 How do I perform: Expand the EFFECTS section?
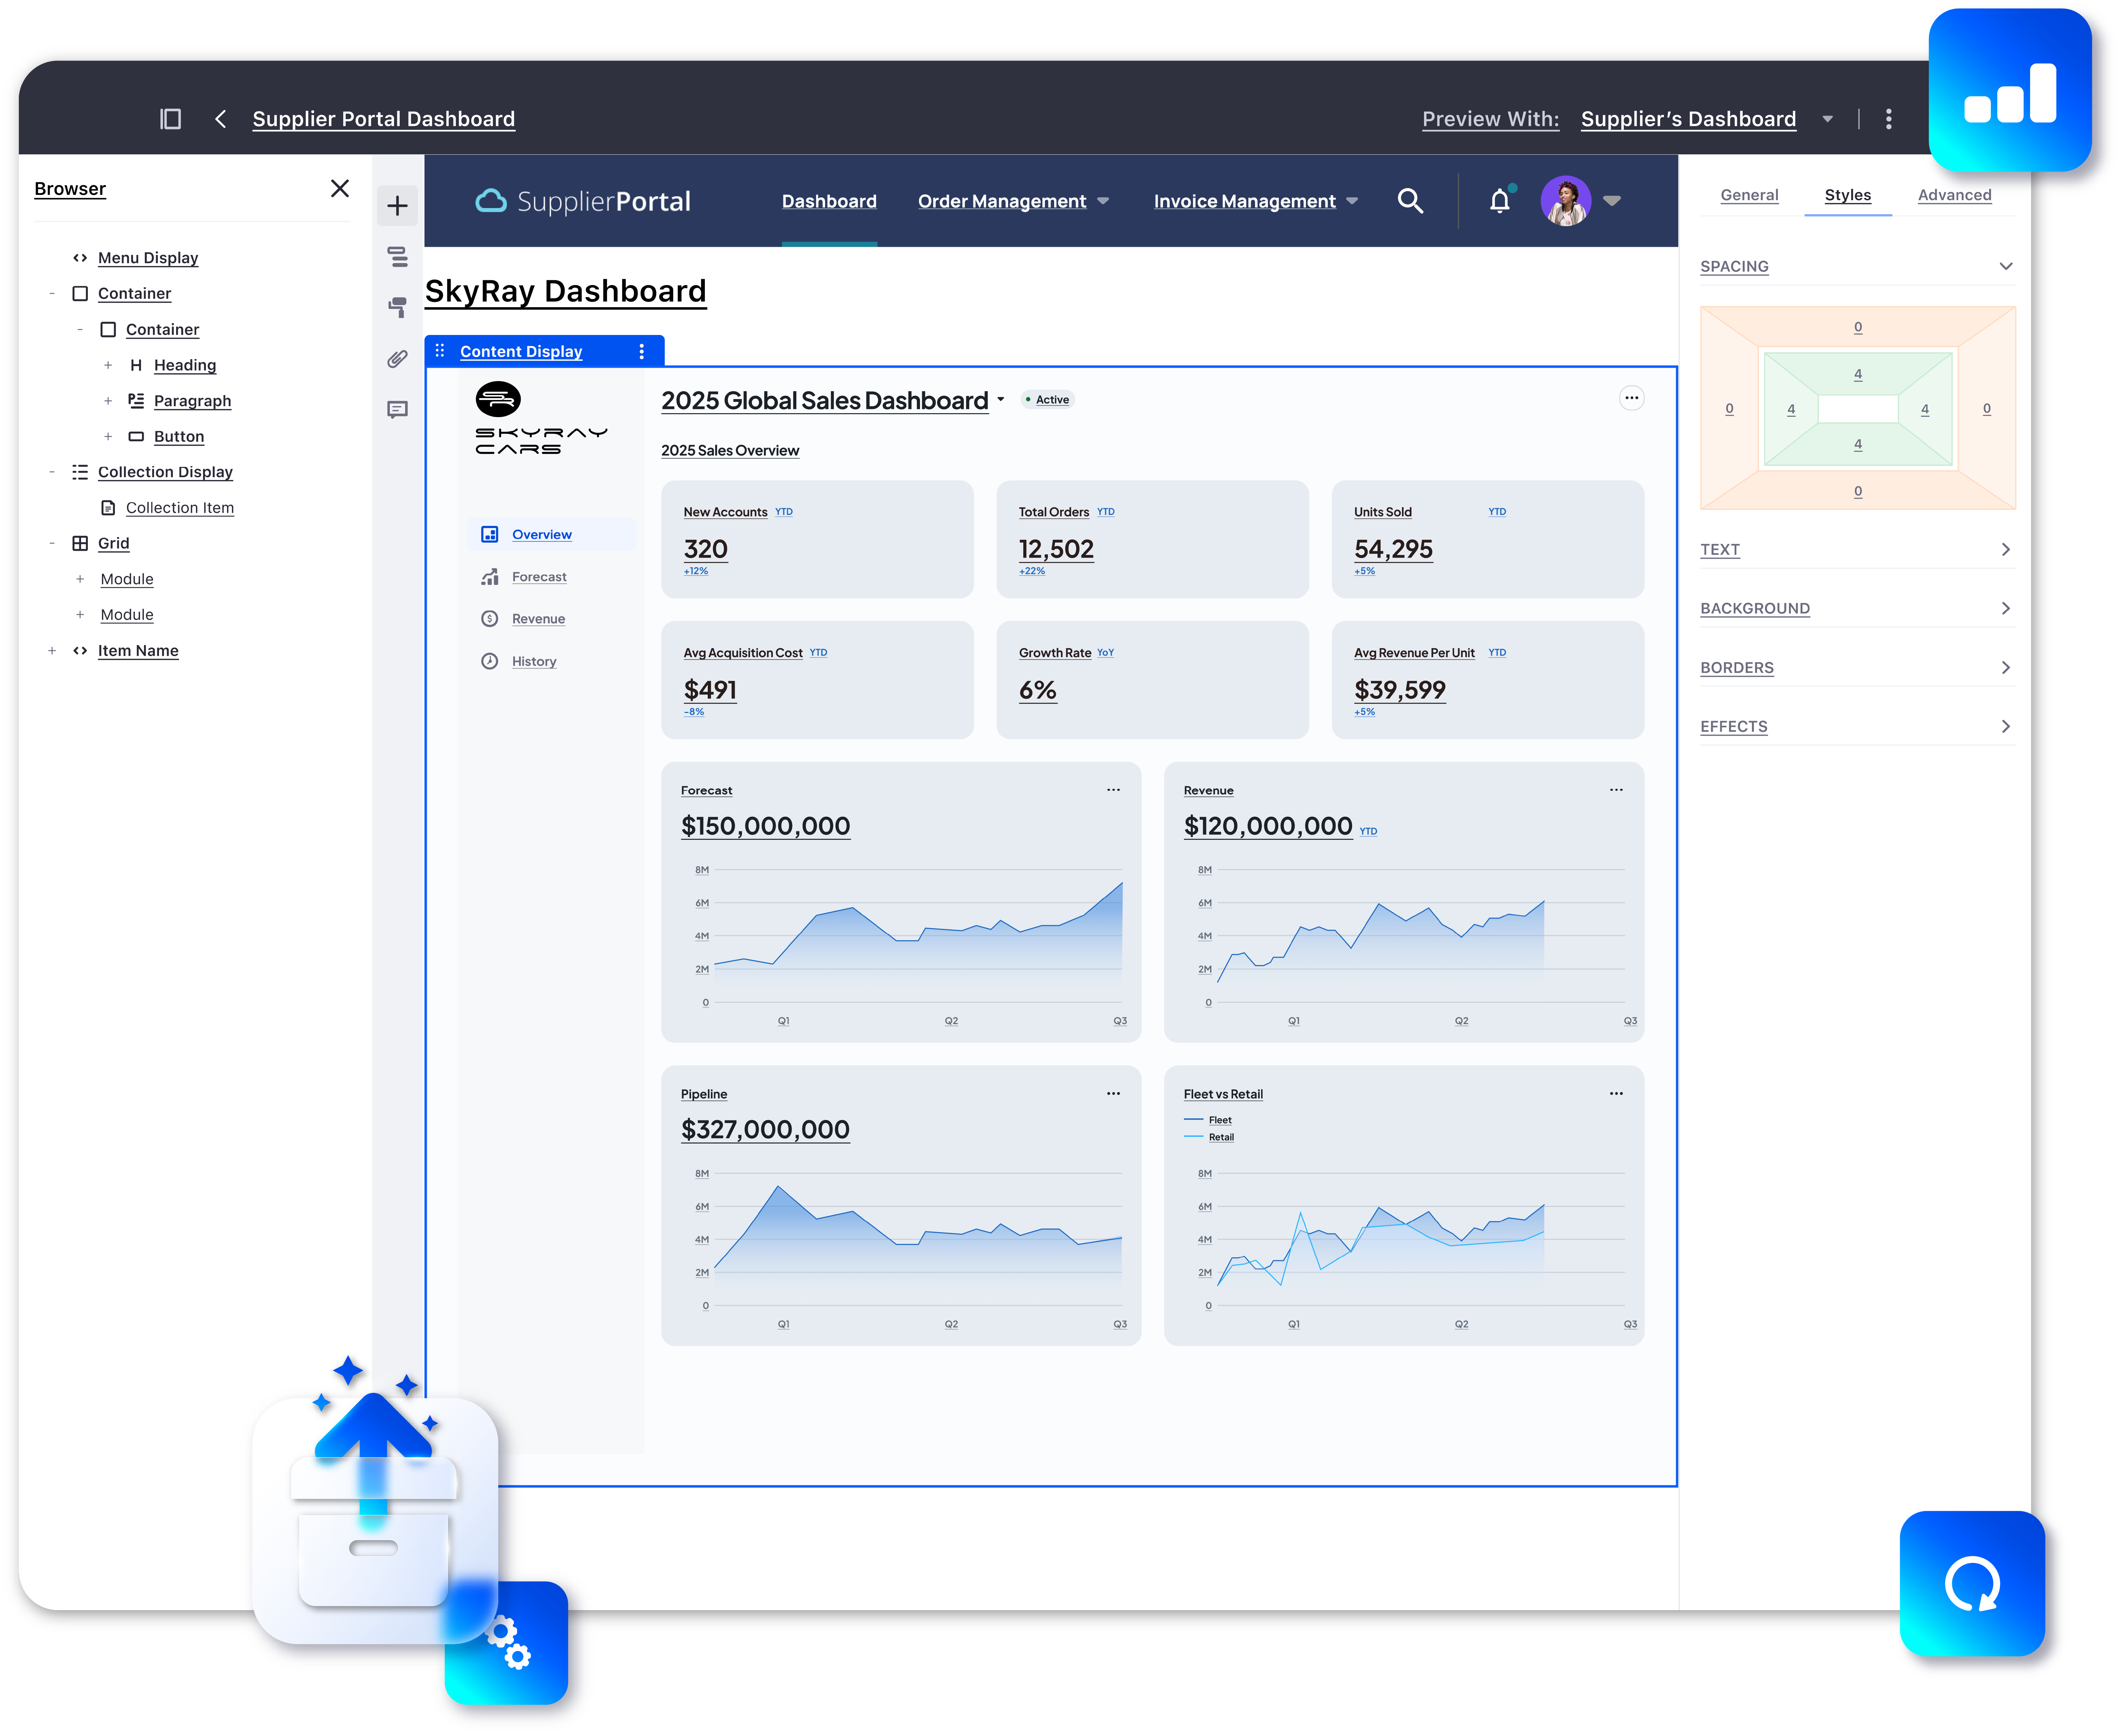(2005, 726)
